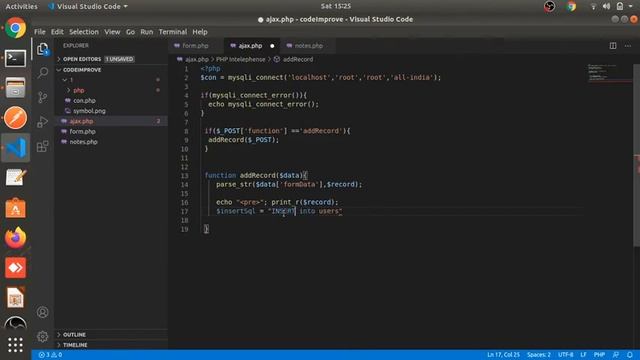Open the Selection menu
640x360 pixels.
[x=84, y=32]
